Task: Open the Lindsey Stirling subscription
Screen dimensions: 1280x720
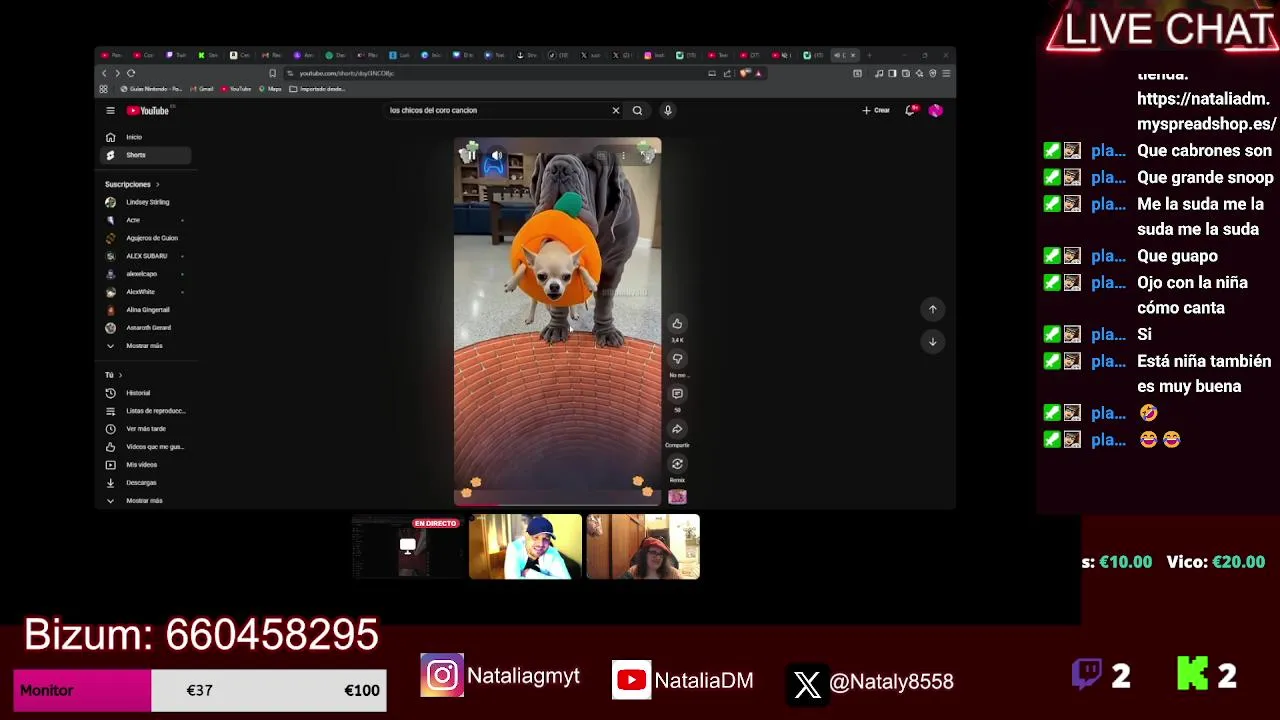Action: [x=145, y=202]
